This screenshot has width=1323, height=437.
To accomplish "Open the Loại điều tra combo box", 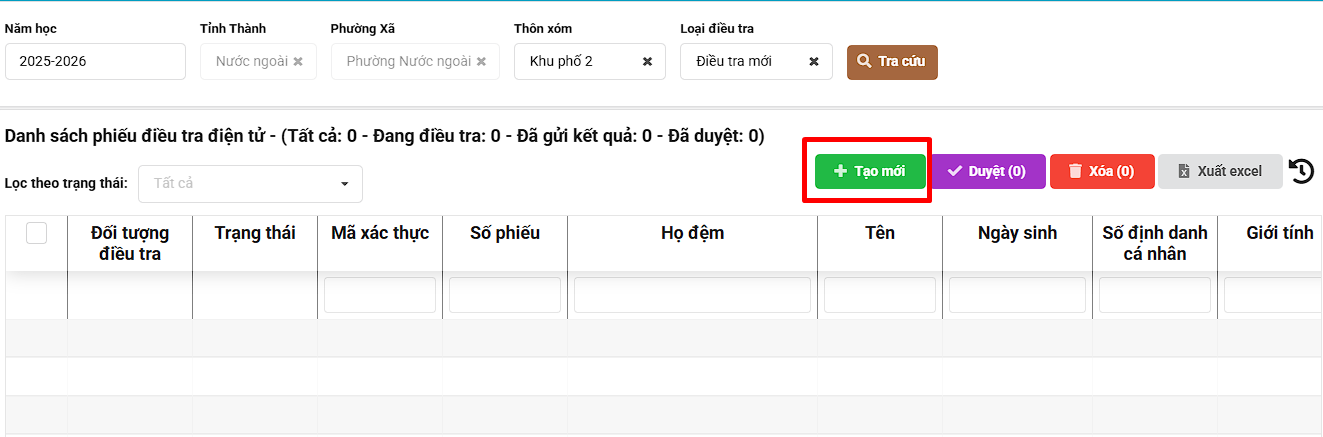I will tap(745, 62).
